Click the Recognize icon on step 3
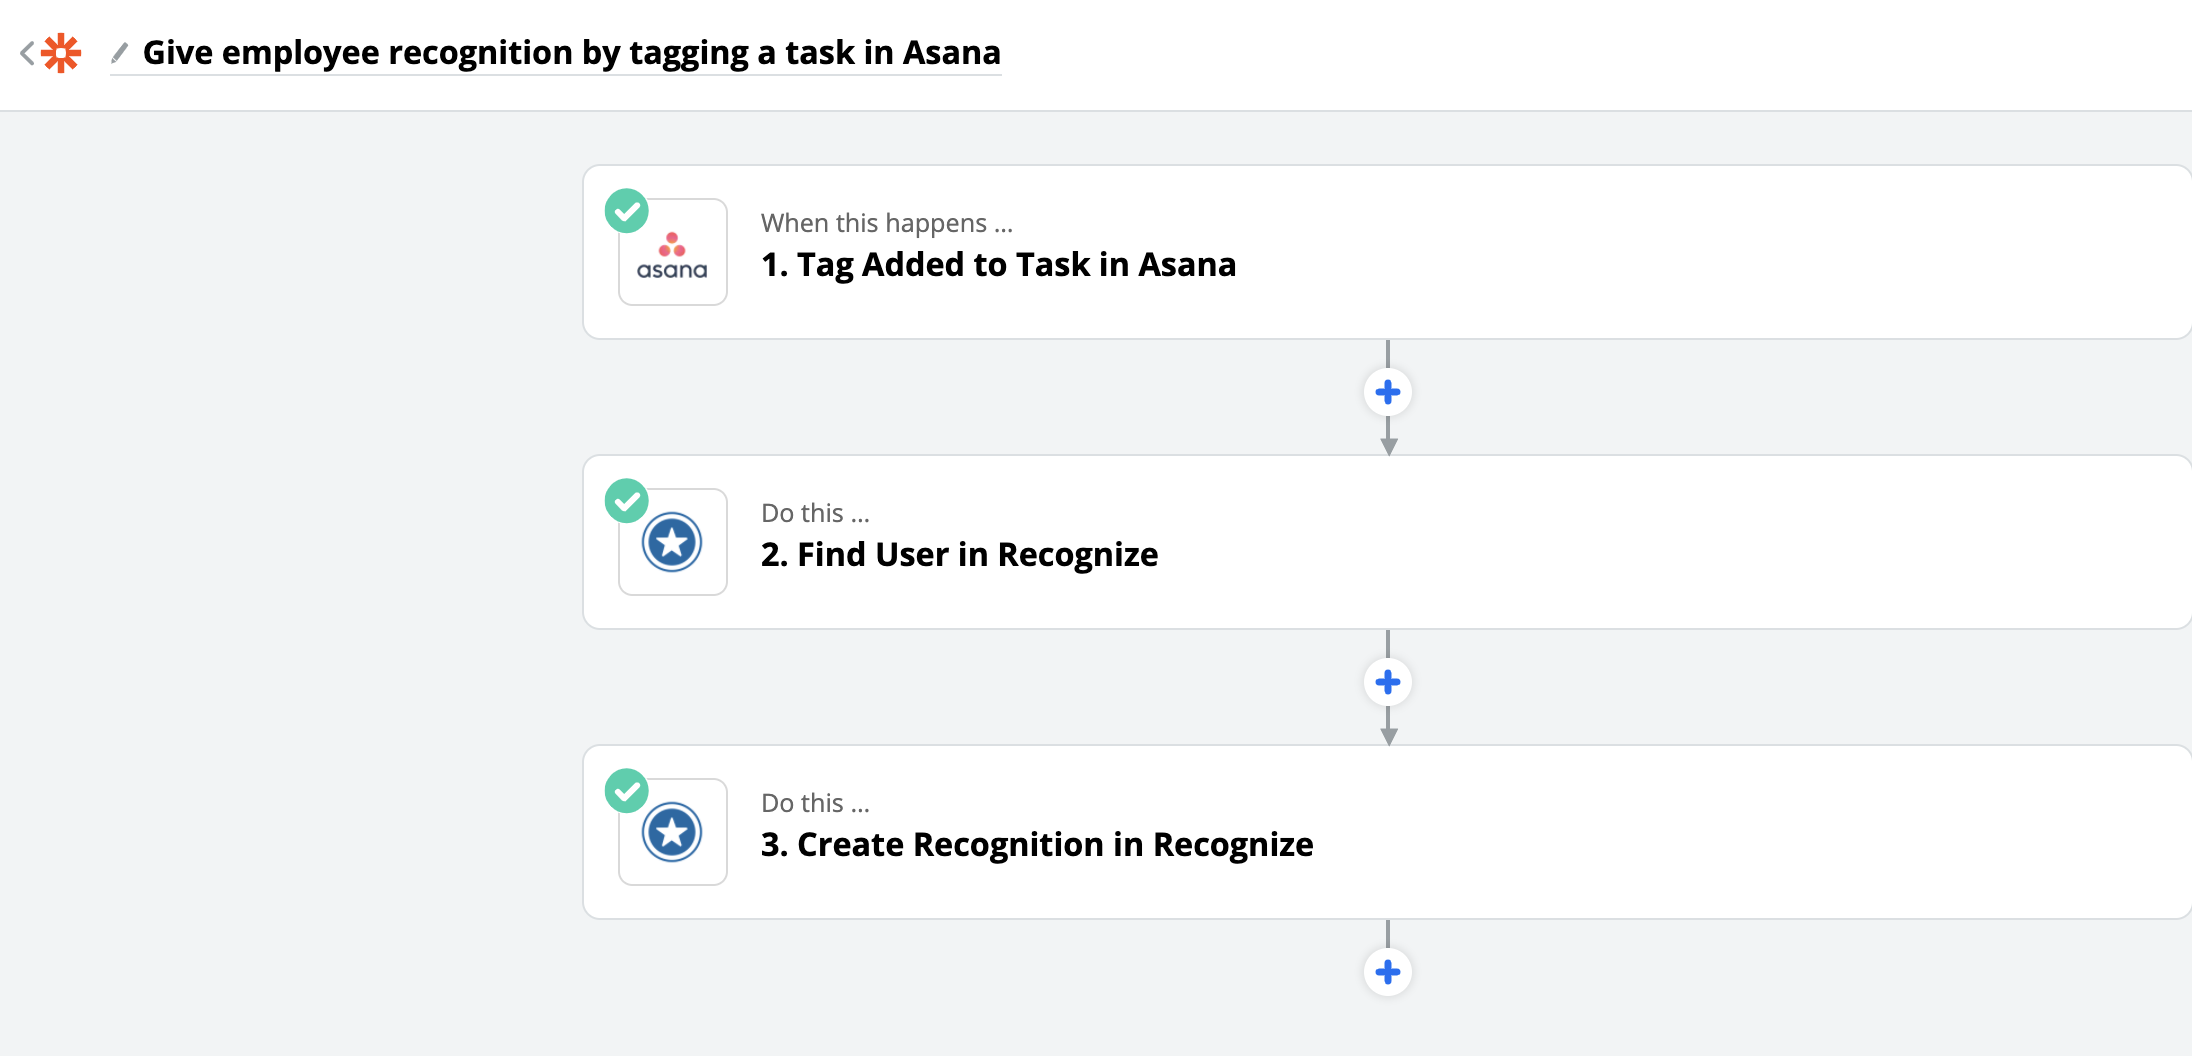 click(x=672, y=831)
